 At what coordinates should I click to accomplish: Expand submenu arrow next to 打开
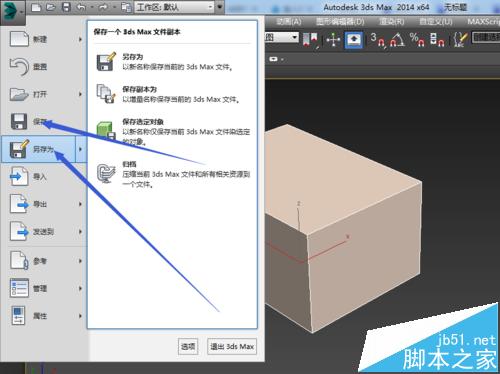tap(80, 94)
